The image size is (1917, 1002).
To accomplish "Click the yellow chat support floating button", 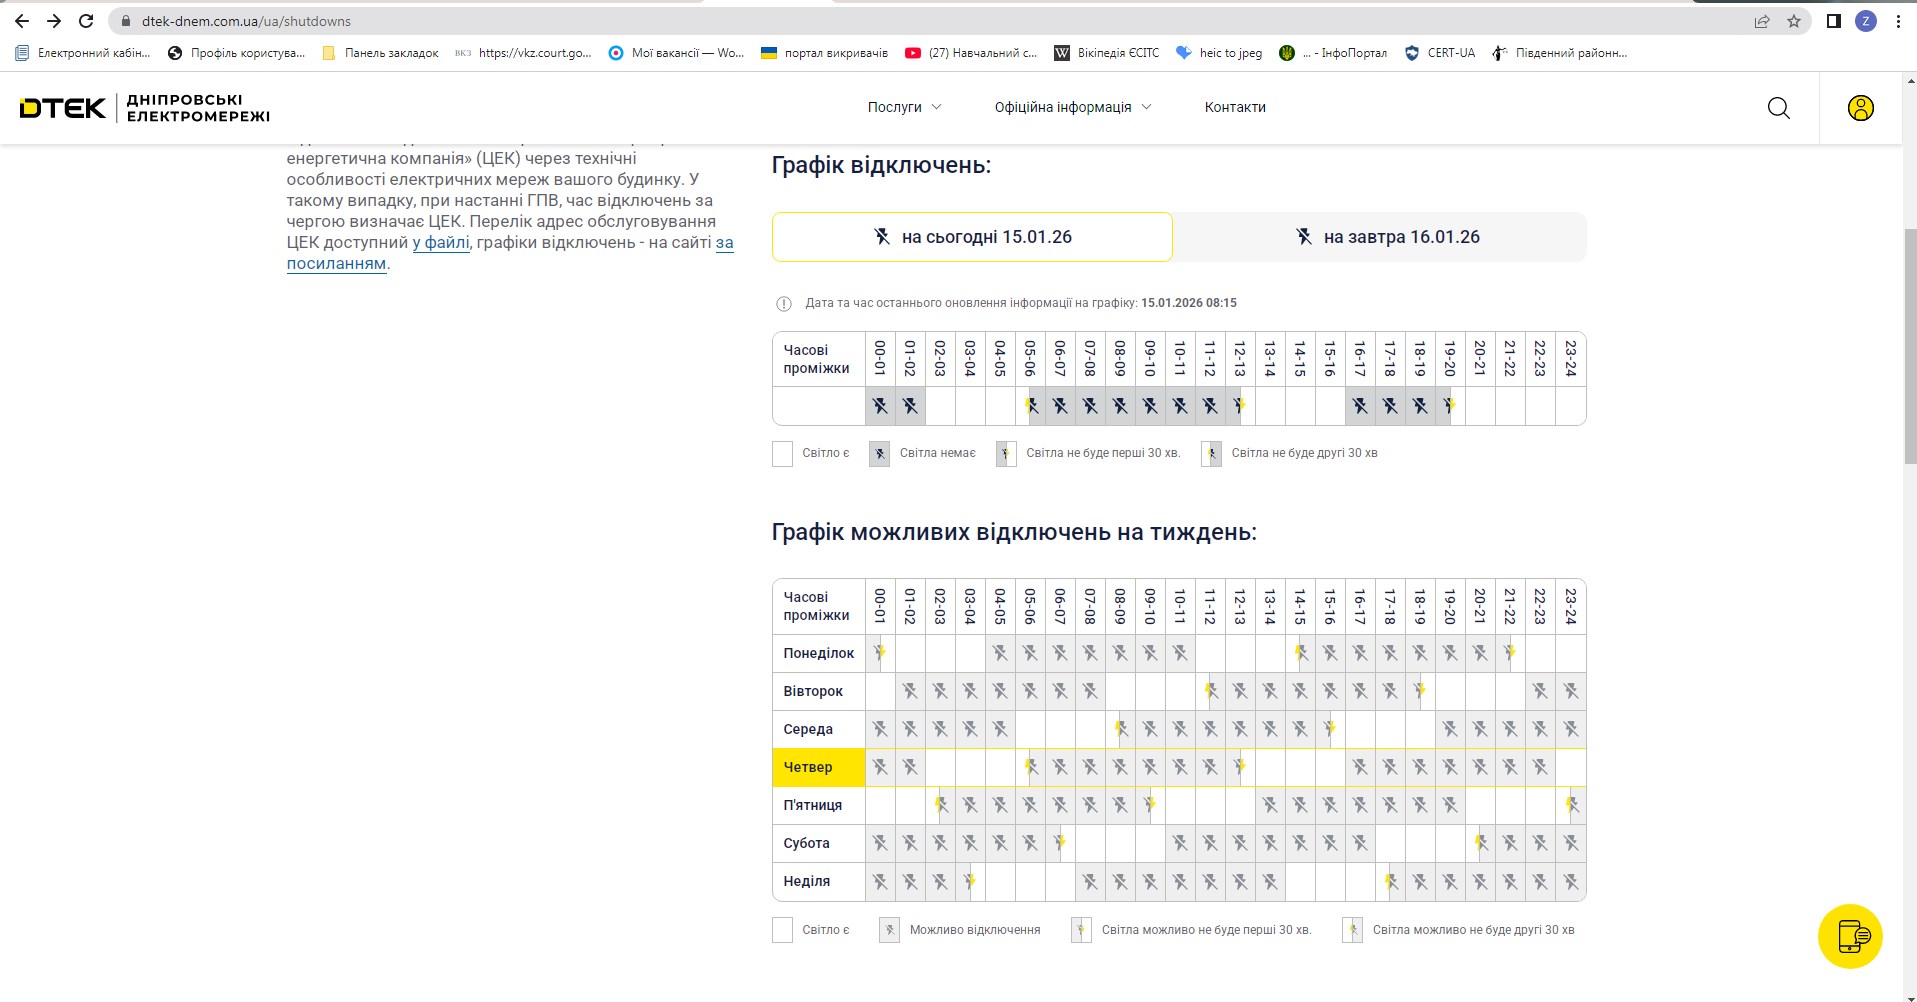I will click(1850, 936).
